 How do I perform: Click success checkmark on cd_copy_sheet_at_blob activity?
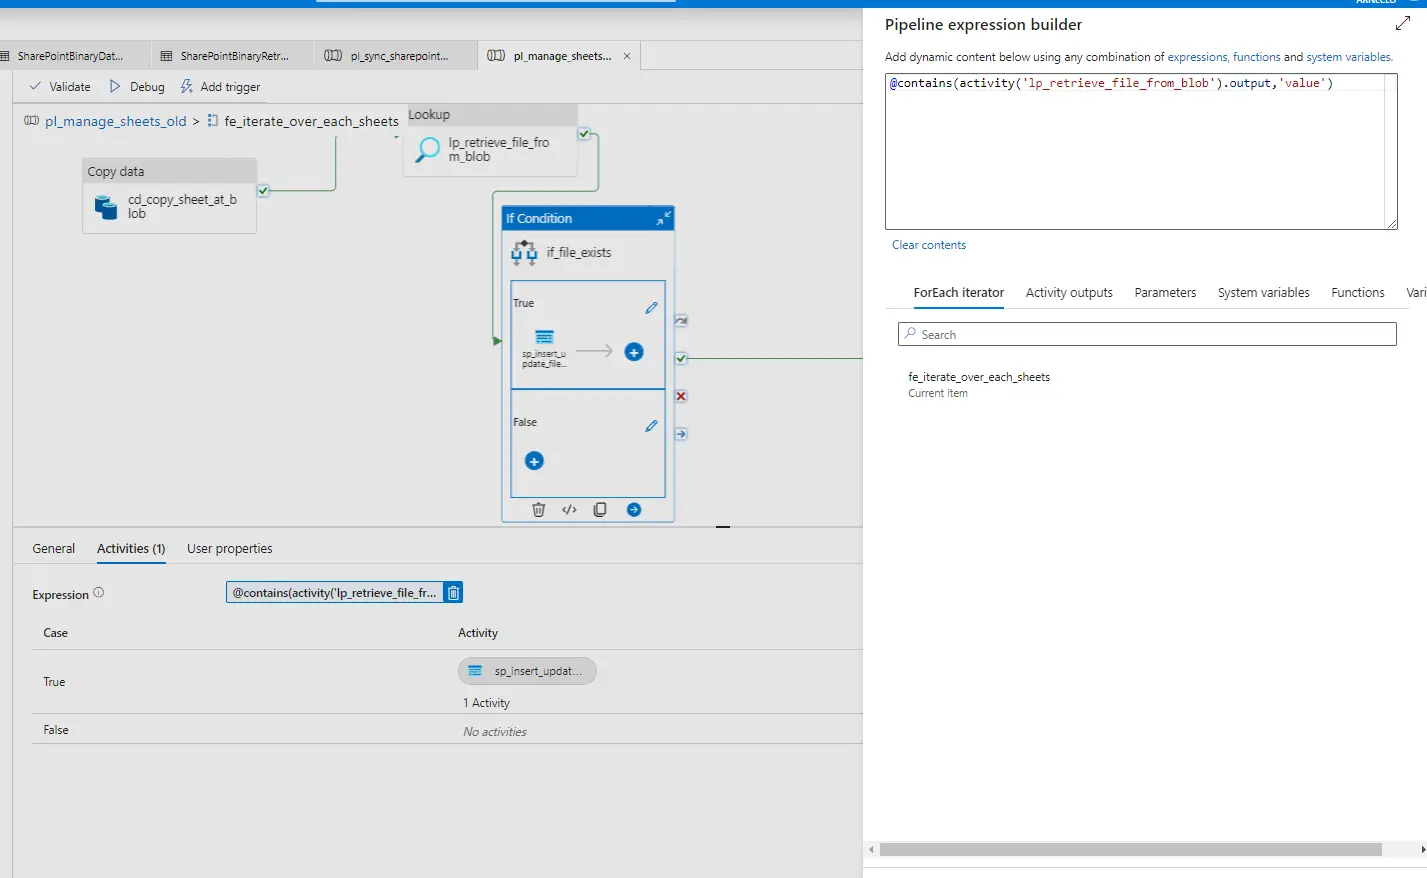pyautogui.click(x=263, y=191)
